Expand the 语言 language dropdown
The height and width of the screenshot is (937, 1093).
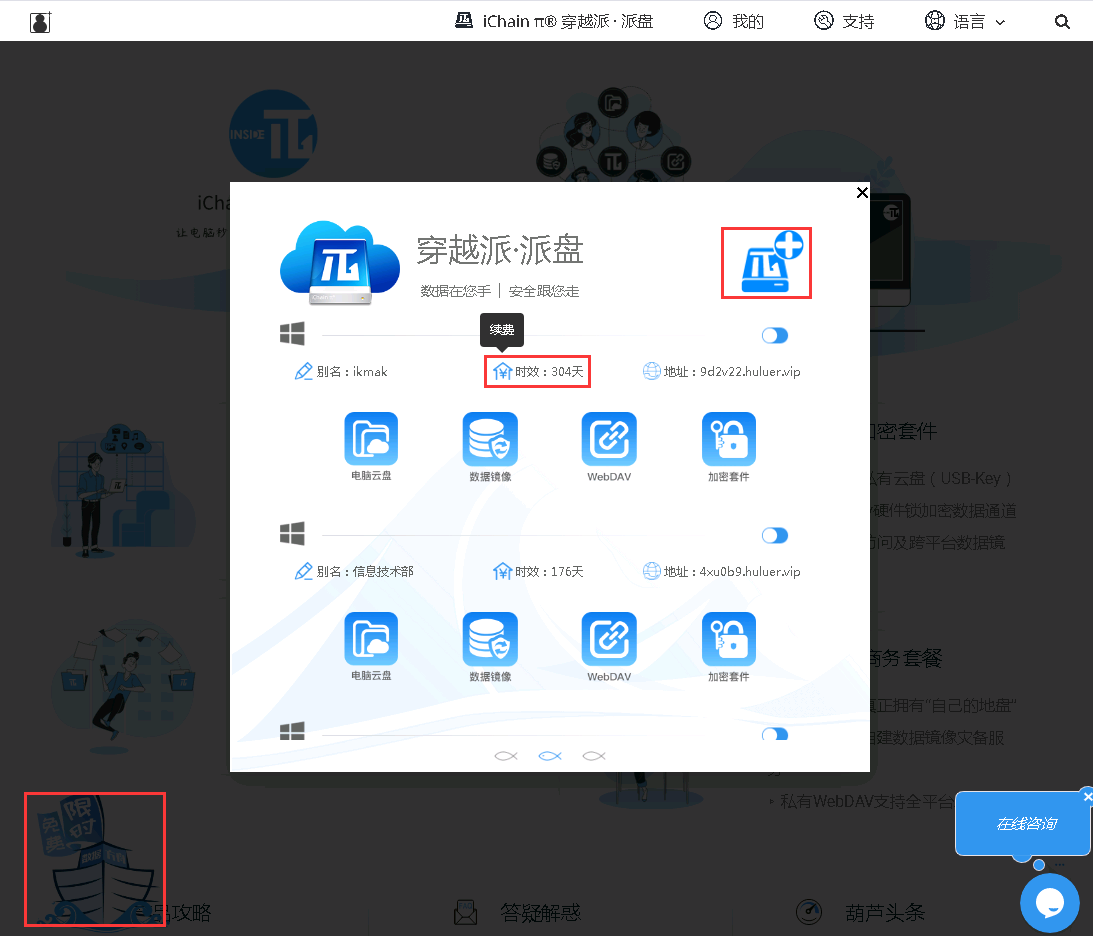pyautogui.click(x=965, y=22)
